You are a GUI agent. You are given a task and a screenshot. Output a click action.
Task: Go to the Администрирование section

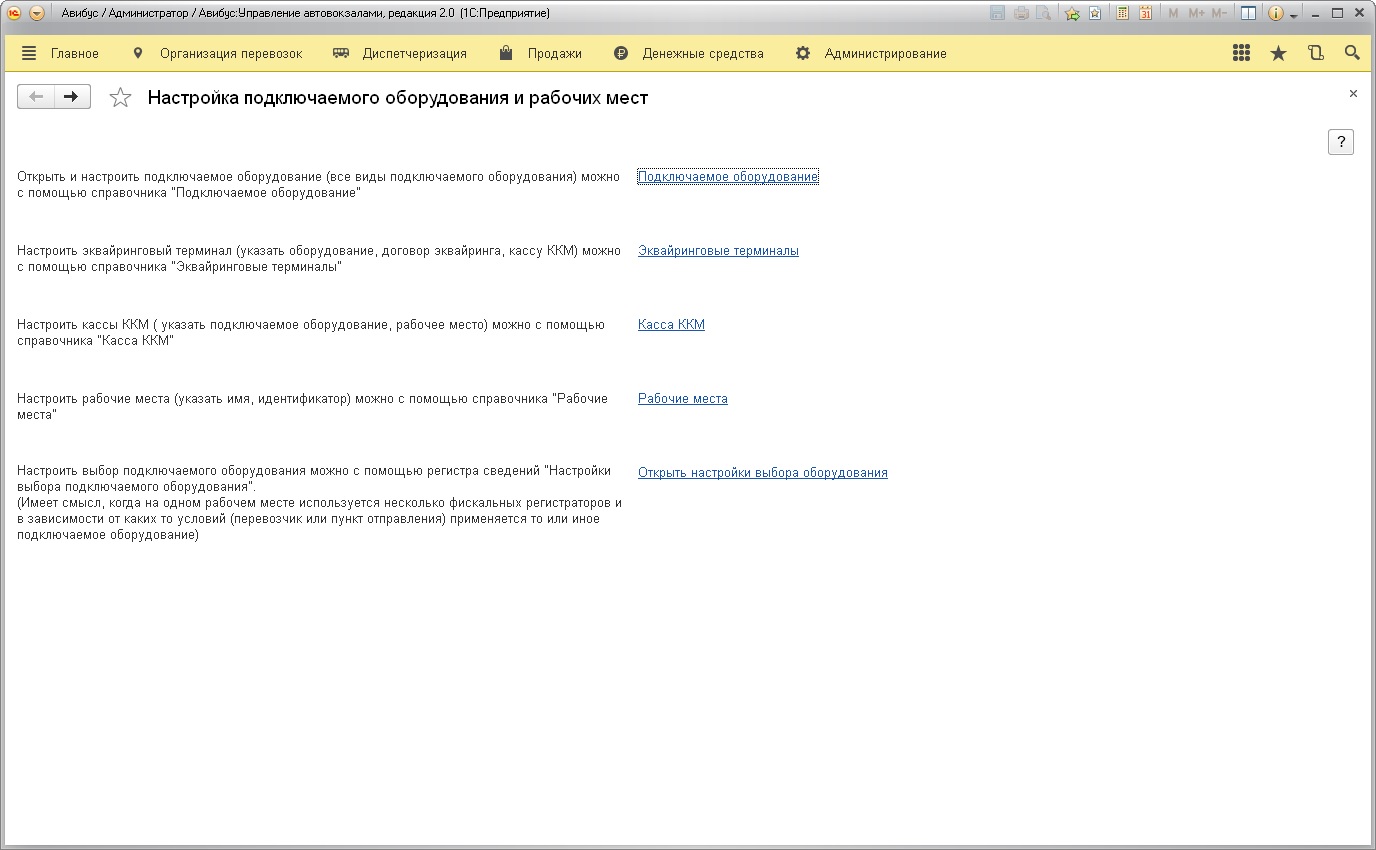871,54
